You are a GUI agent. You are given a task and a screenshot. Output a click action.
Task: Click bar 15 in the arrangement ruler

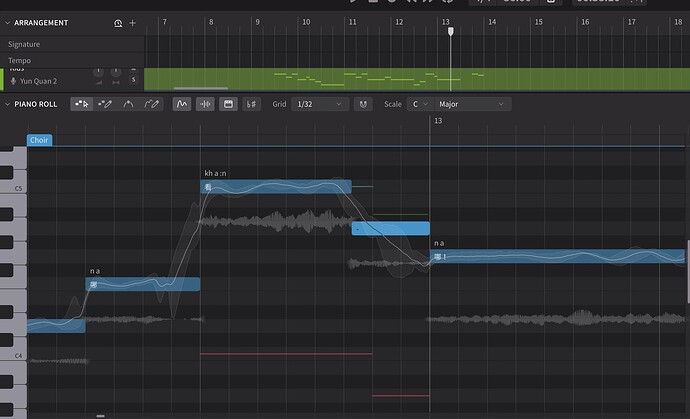pos(539,22)
